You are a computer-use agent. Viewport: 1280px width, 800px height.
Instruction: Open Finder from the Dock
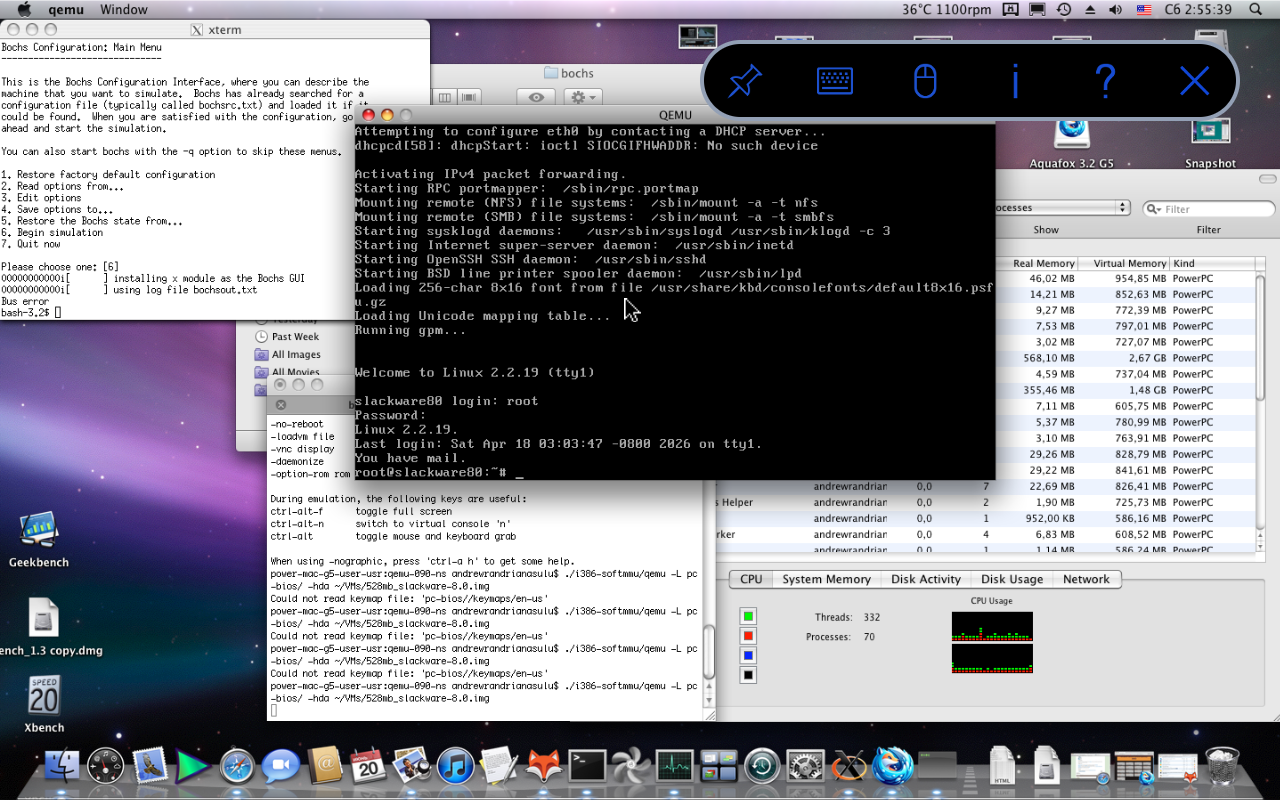coord(62,766)
